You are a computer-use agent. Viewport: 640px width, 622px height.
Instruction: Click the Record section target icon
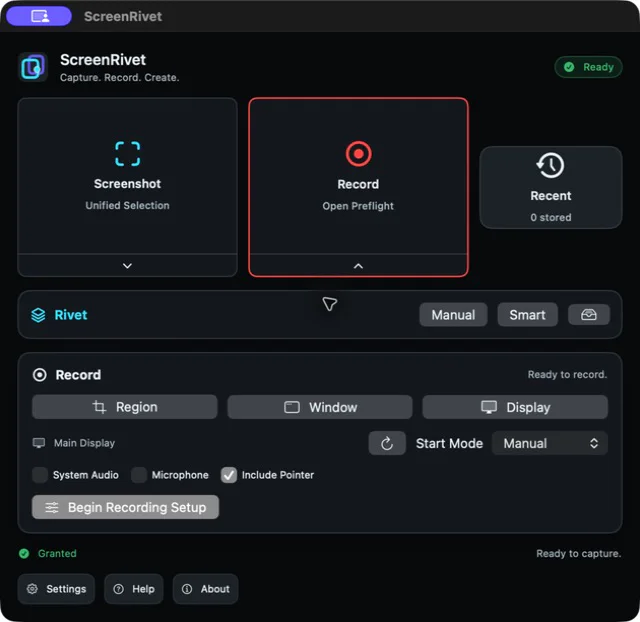(x=40, y=375)
